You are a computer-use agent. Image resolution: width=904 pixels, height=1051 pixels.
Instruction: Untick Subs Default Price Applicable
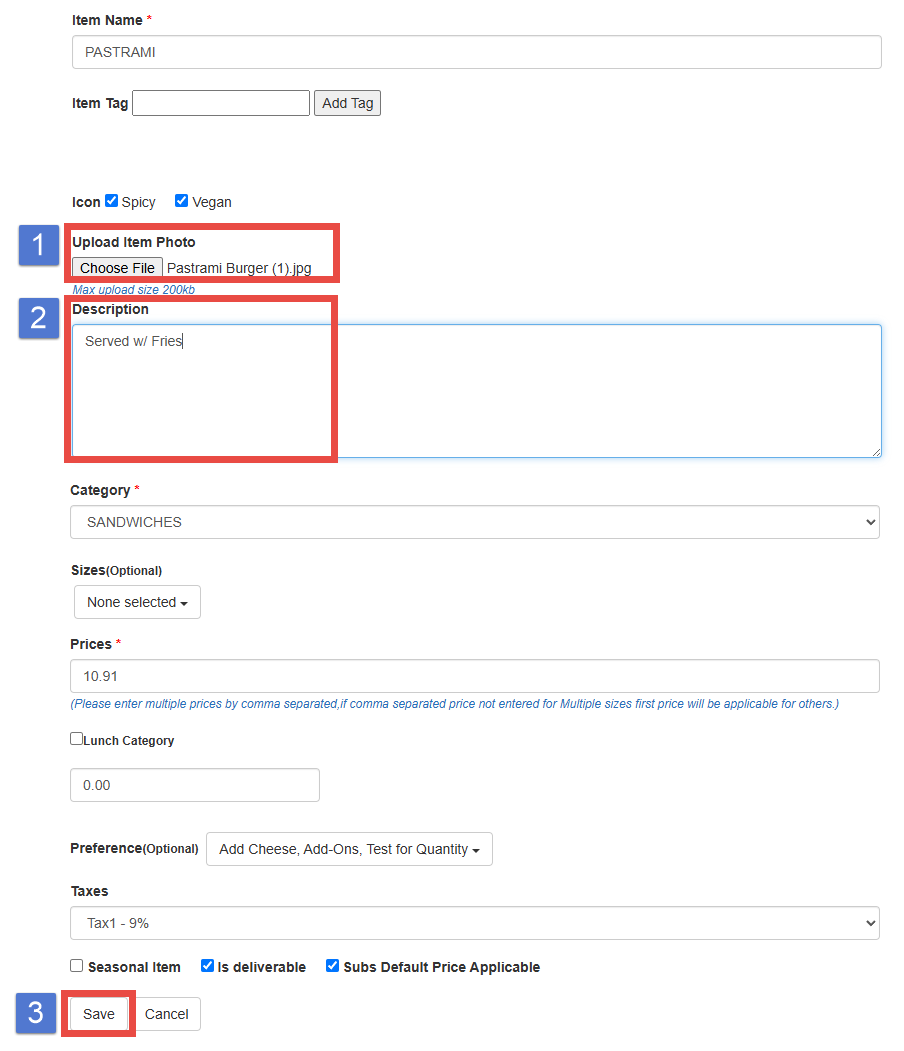332,966
